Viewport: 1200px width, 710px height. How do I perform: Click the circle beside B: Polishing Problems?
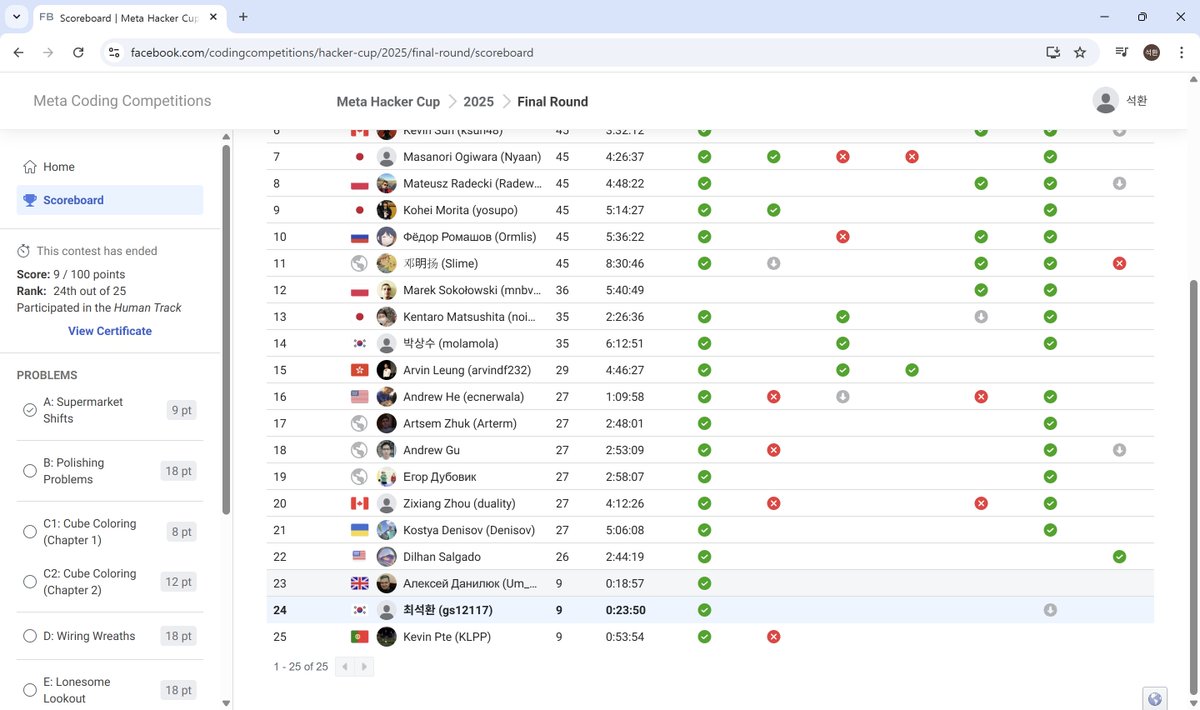pyautogui.click(x=30, y=471)
